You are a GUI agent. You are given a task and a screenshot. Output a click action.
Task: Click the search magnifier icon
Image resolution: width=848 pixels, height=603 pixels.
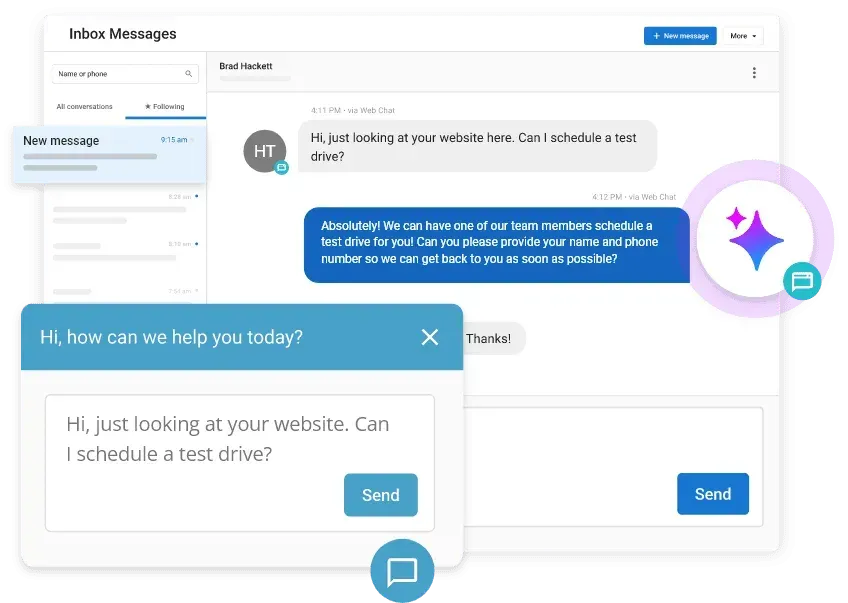(189, 74)
